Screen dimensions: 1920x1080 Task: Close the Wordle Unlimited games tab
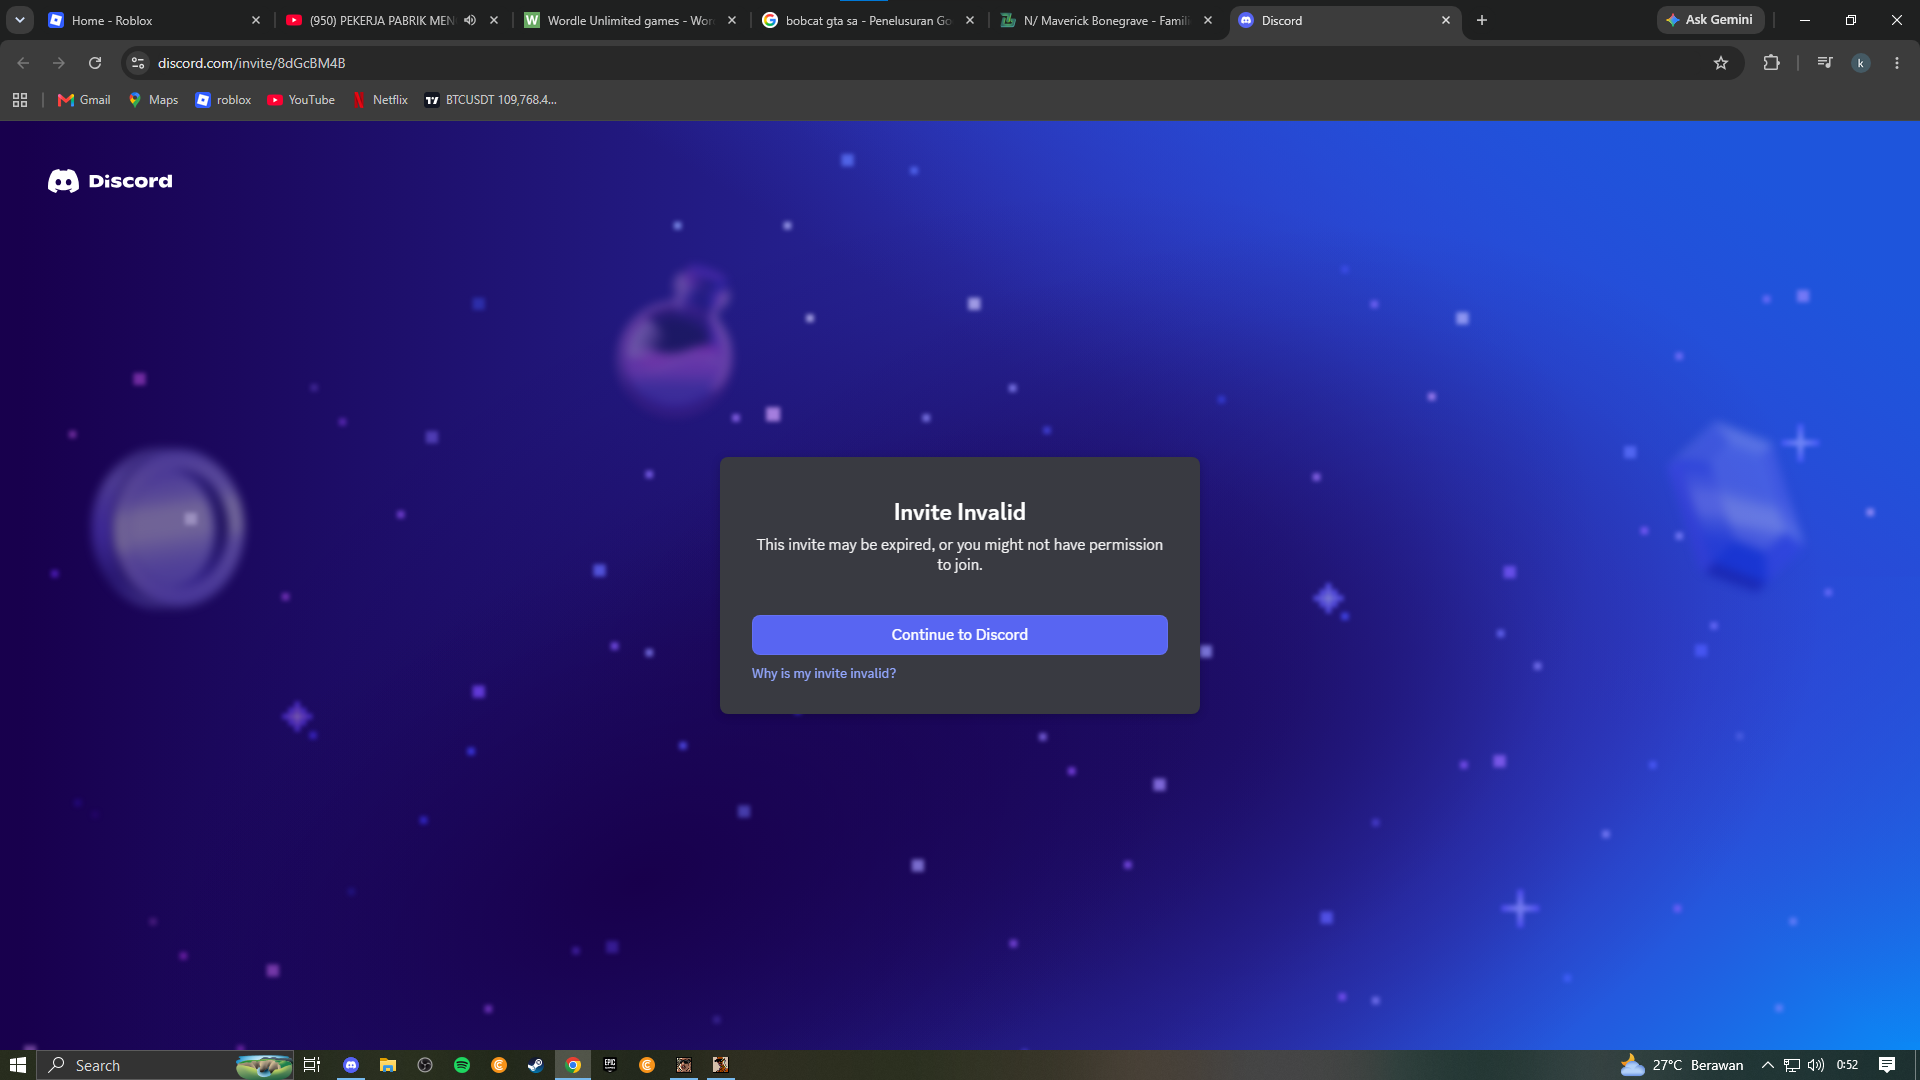pos(732,20)
